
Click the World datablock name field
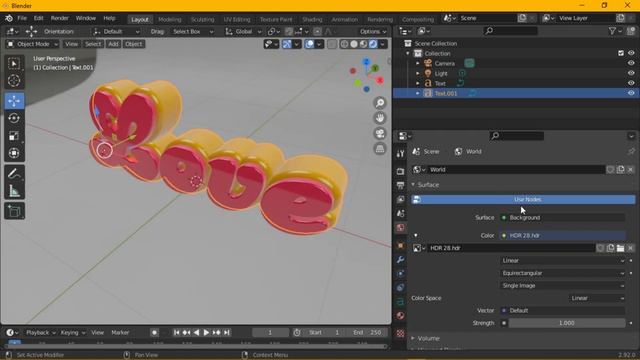516,170
